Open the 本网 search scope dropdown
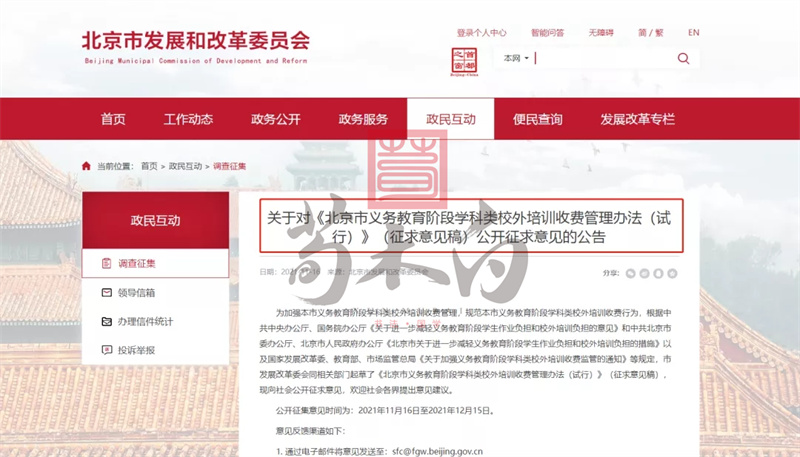The height and width of the screenshot is (457, 800). point(516,58)
